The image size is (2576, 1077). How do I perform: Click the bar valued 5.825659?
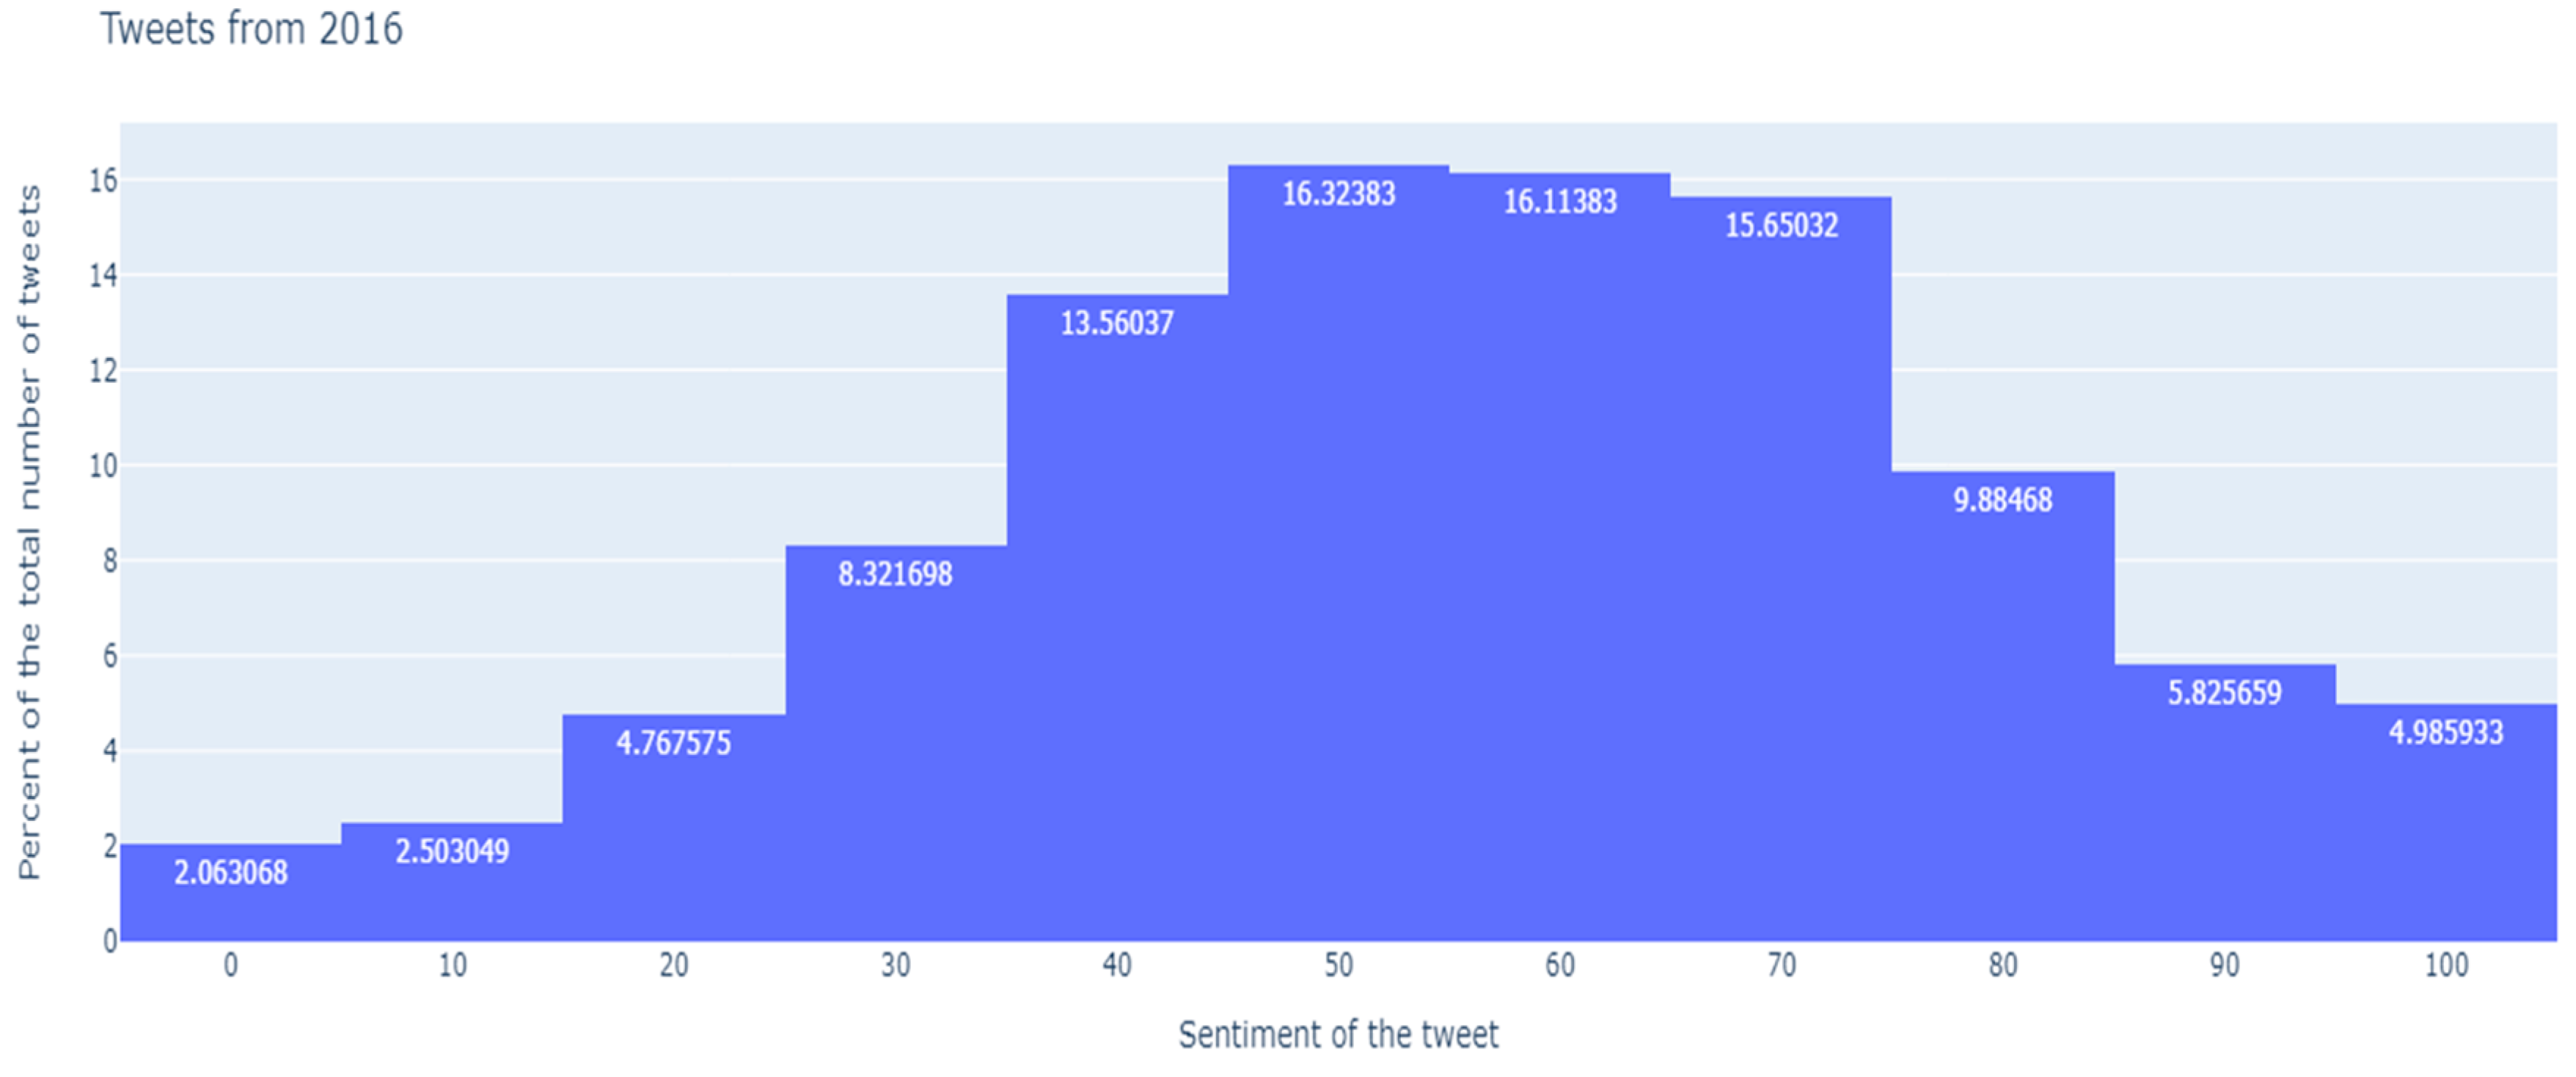pyautogui.click(x=2225, y=801)
